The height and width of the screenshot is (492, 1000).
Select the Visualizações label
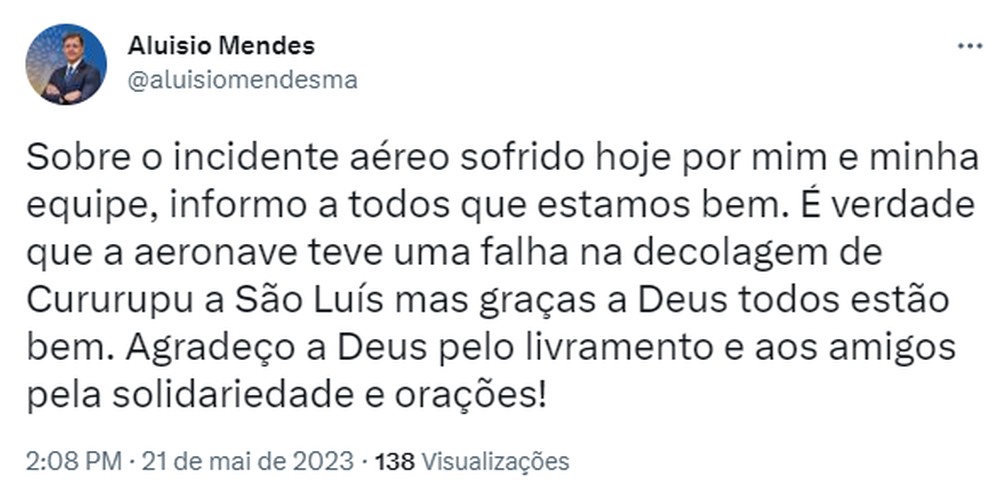pos(496,461)
